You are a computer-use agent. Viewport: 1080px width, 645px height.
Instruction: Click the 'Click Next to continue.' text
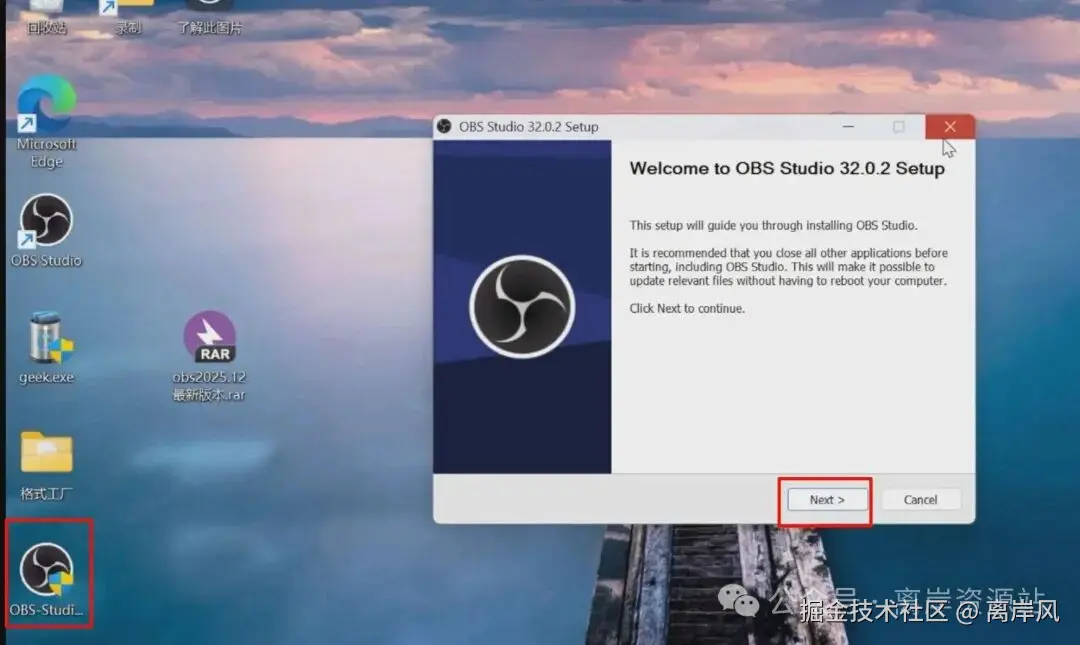click(x=687, y=309)
